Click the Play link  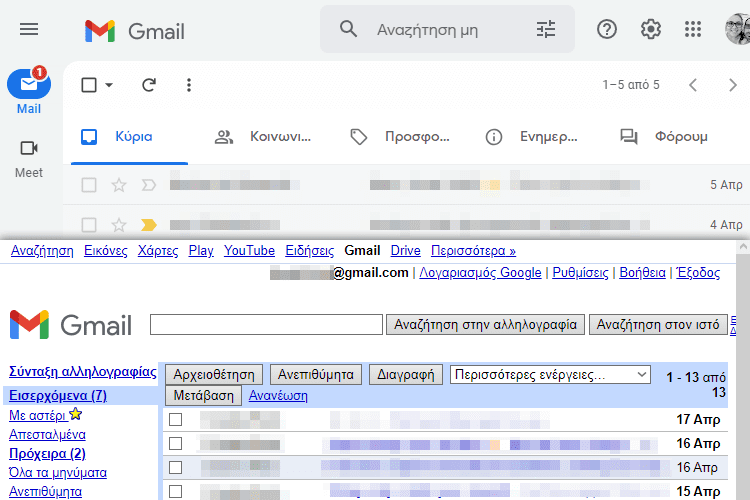tap(201, 251)
